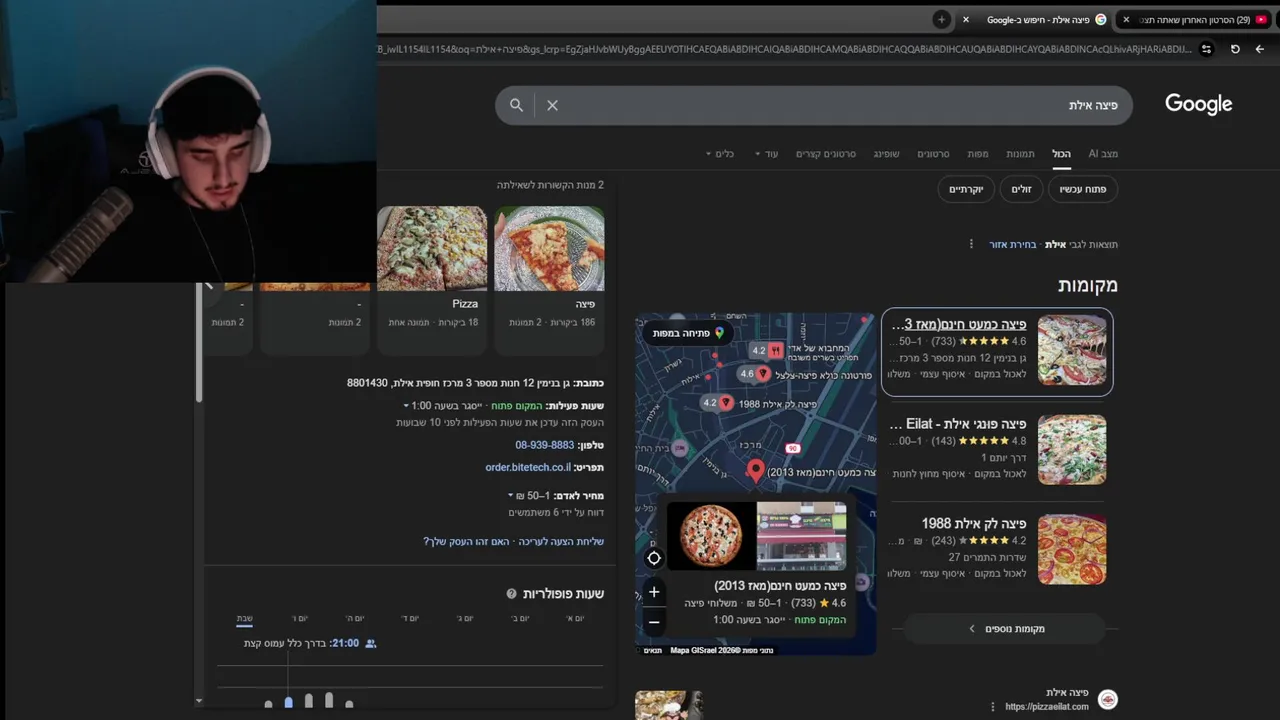Select יום ד' in popular hours
The height and width of the screenshot is (720, 1280).
point(410,618)
